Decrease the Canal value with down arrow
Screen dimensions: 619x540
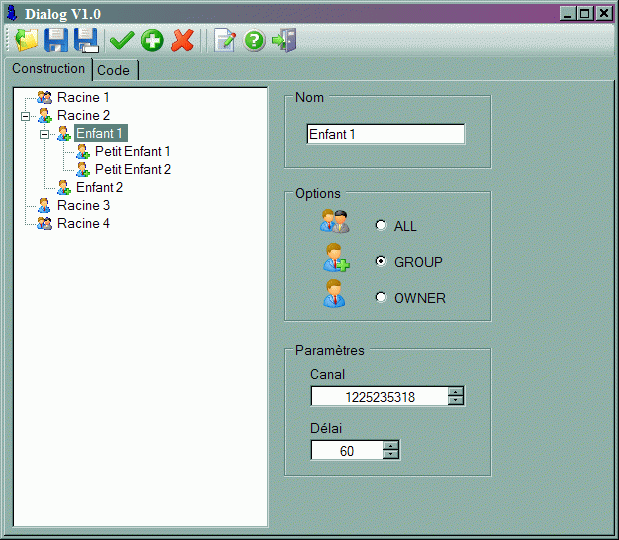point(456,400)
